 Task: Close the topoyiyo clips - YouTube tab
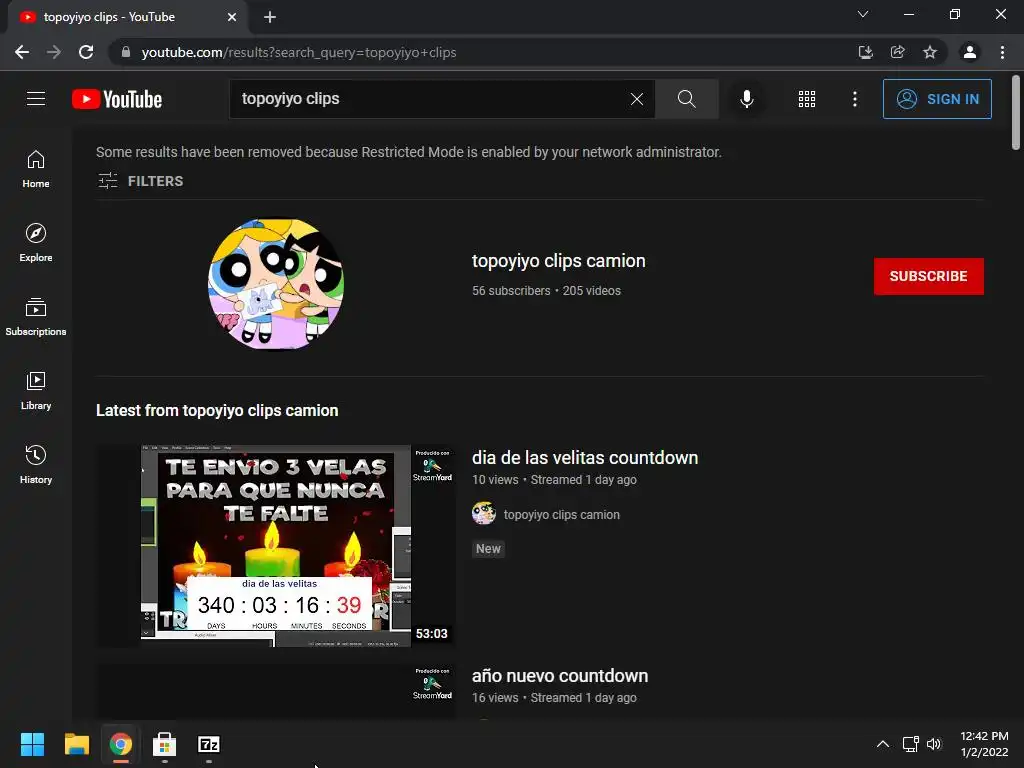[232, 17]
